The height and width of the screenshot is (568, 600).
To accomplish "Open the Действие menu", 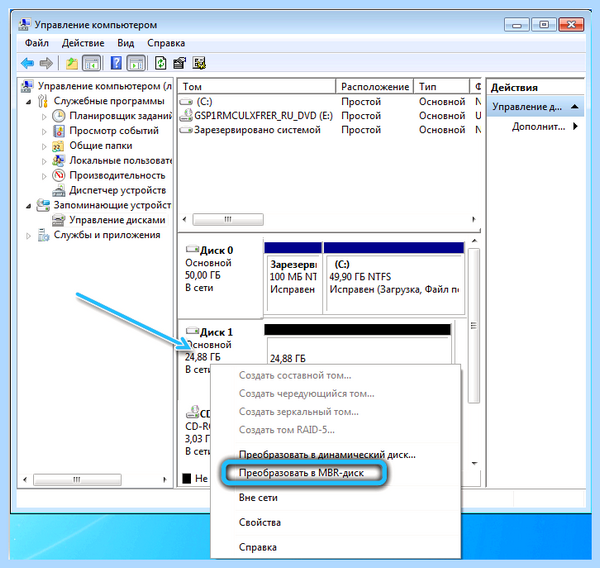I will (83, 43).
